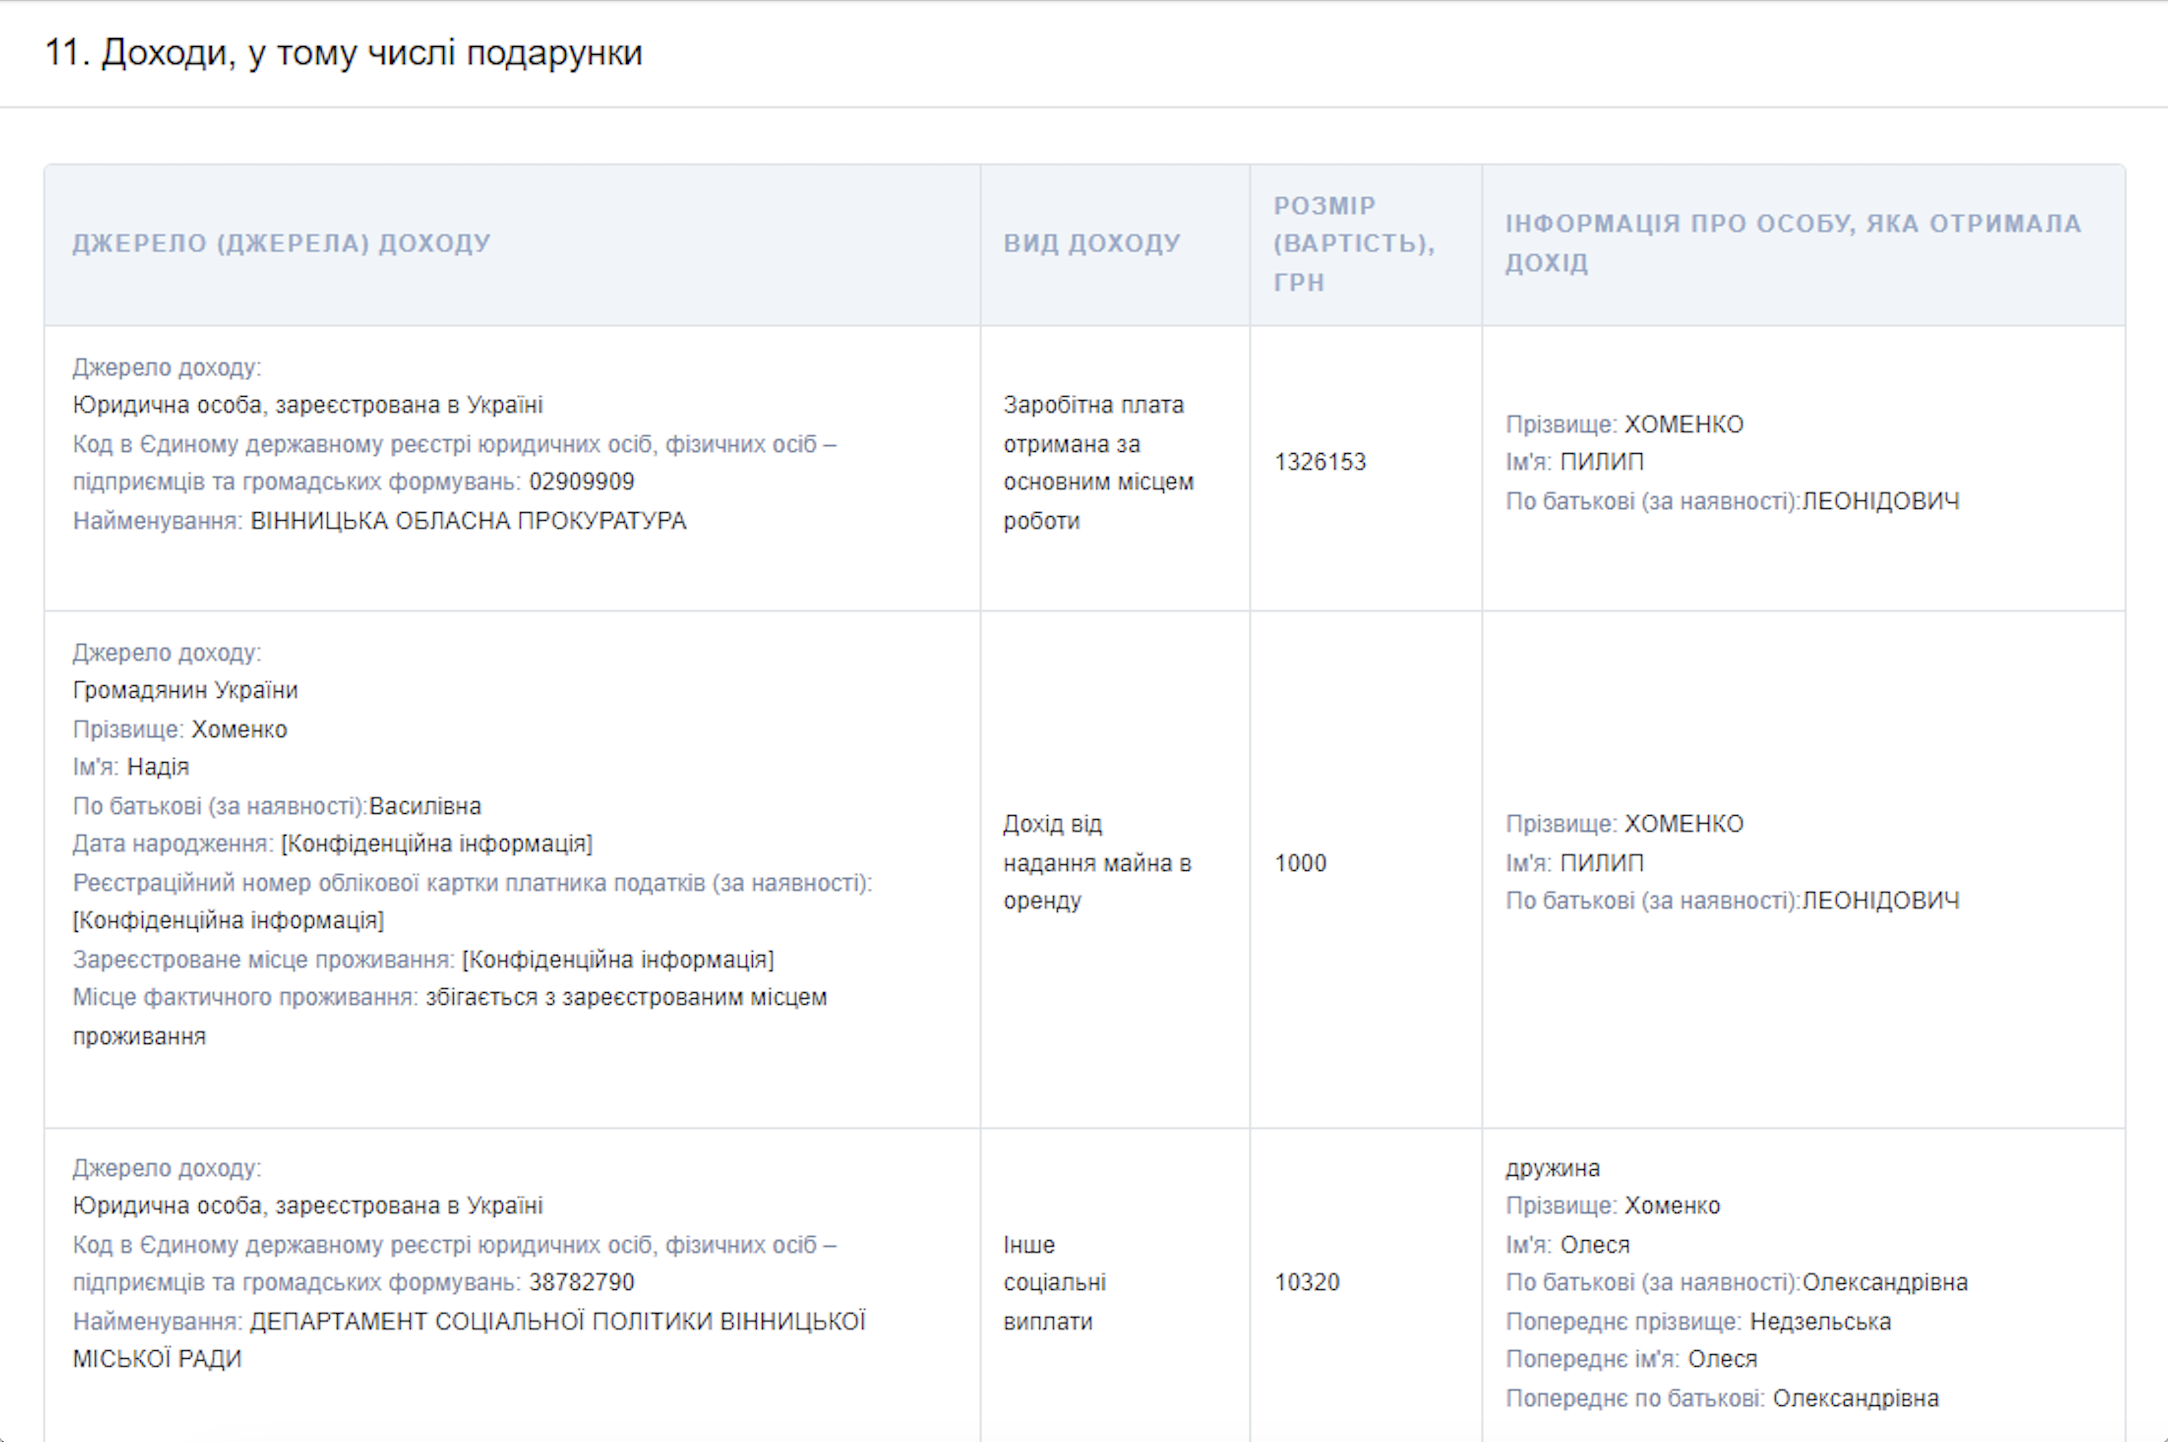Click 'ДЕПАРТАМЕНТ СОЦІАЛЬНОЇ ПОЛІТИКИ ВІННИЦЬКОЇ МІСЬКОЇ РАДИ'
The width and height of the screenshot is (2168, 1442).
coord(469,1341)
